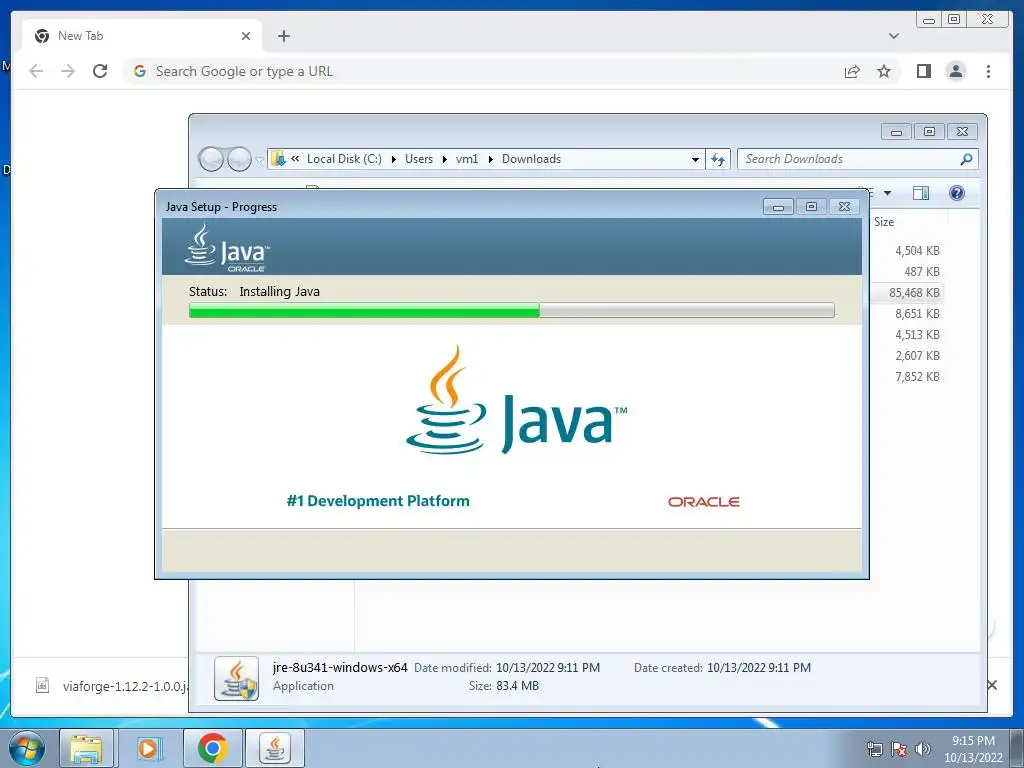Click the Chrome back arrow

point(36,71)
